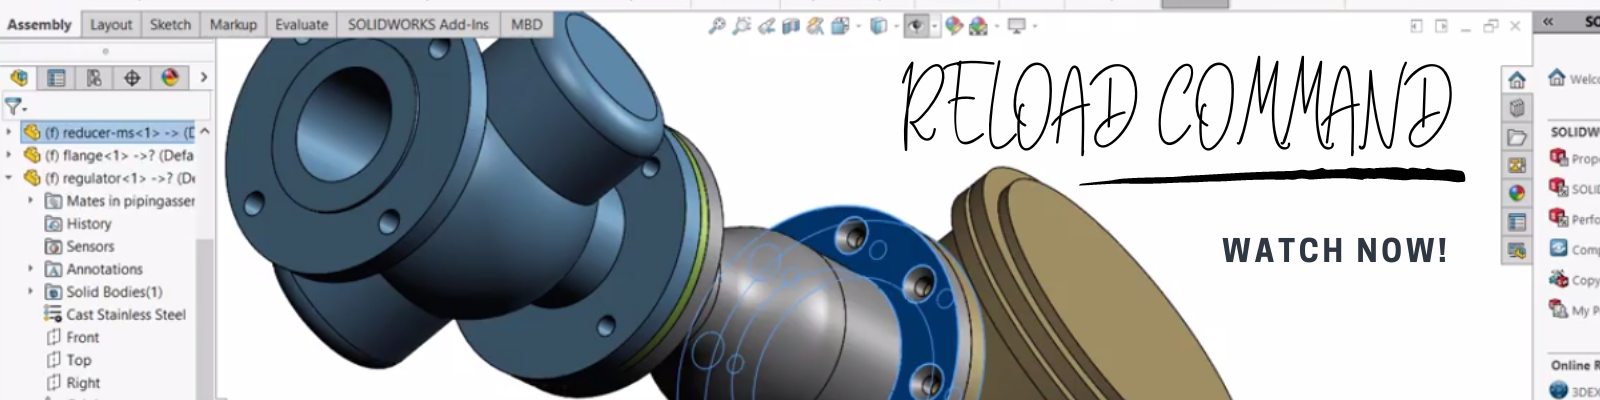Image resolution: width=1600 pixels, height=400 pixels.
Task: Open the PropertyManager tab icon
Action: tap(56, 77)
